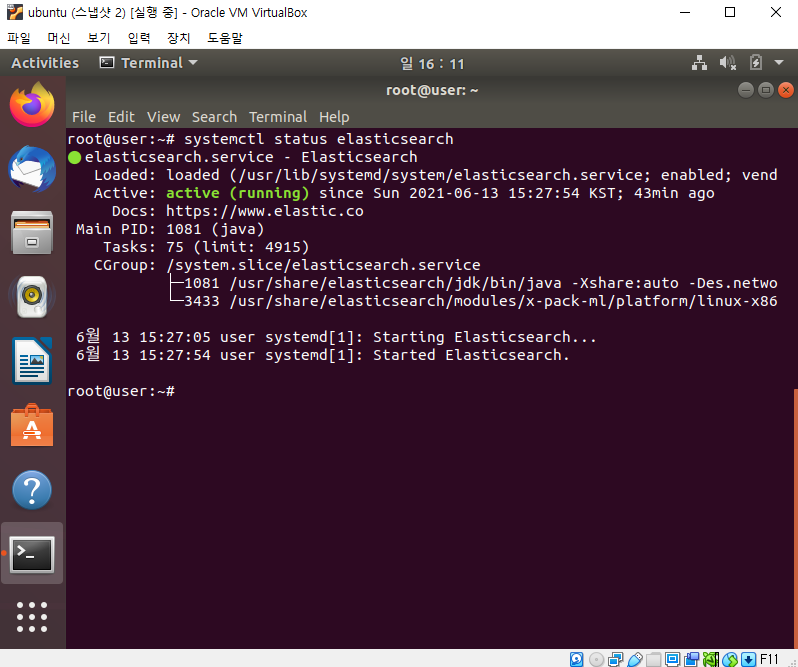Expand the system menu arrow in top bar
Image resolution: width=798 pixels, height=667 pixels.
point(779,63)
